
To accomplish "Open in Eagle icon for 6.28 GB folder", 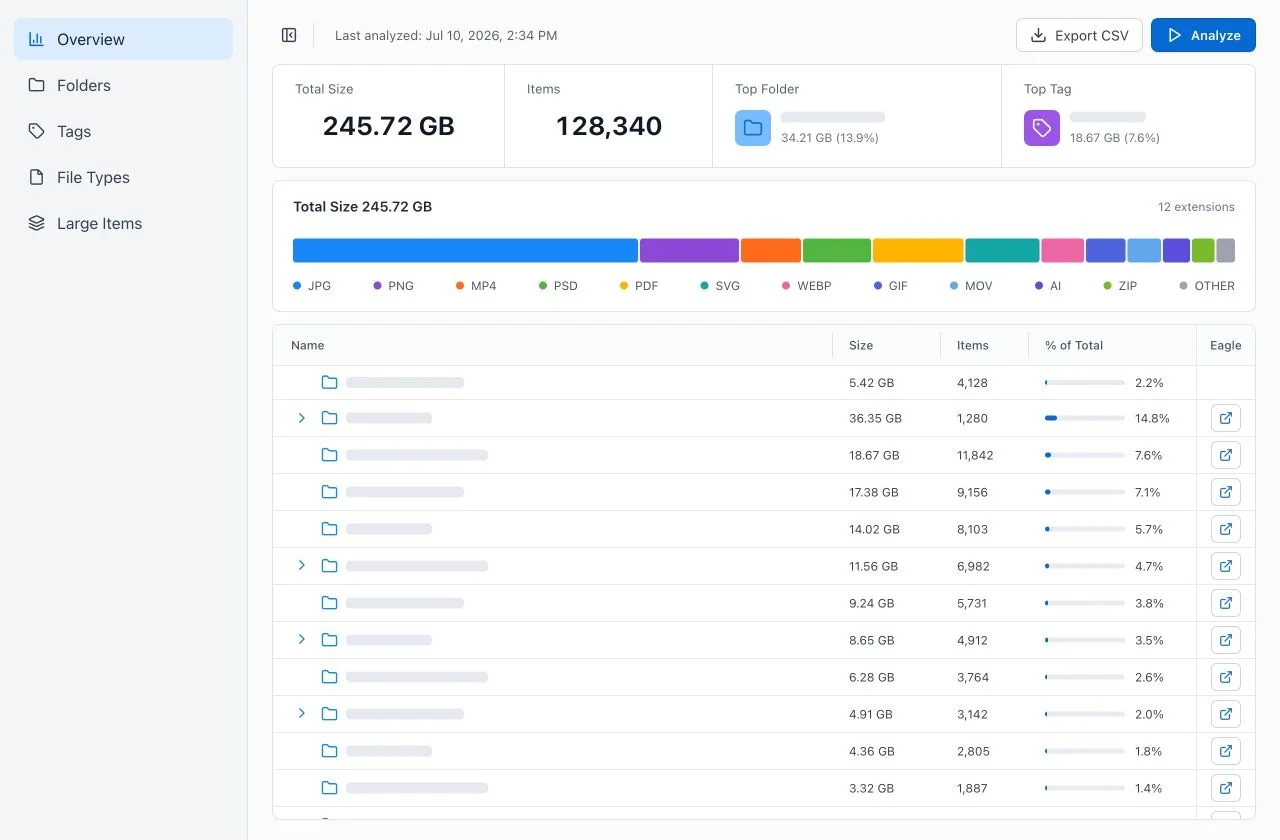I will (1226, 677).
